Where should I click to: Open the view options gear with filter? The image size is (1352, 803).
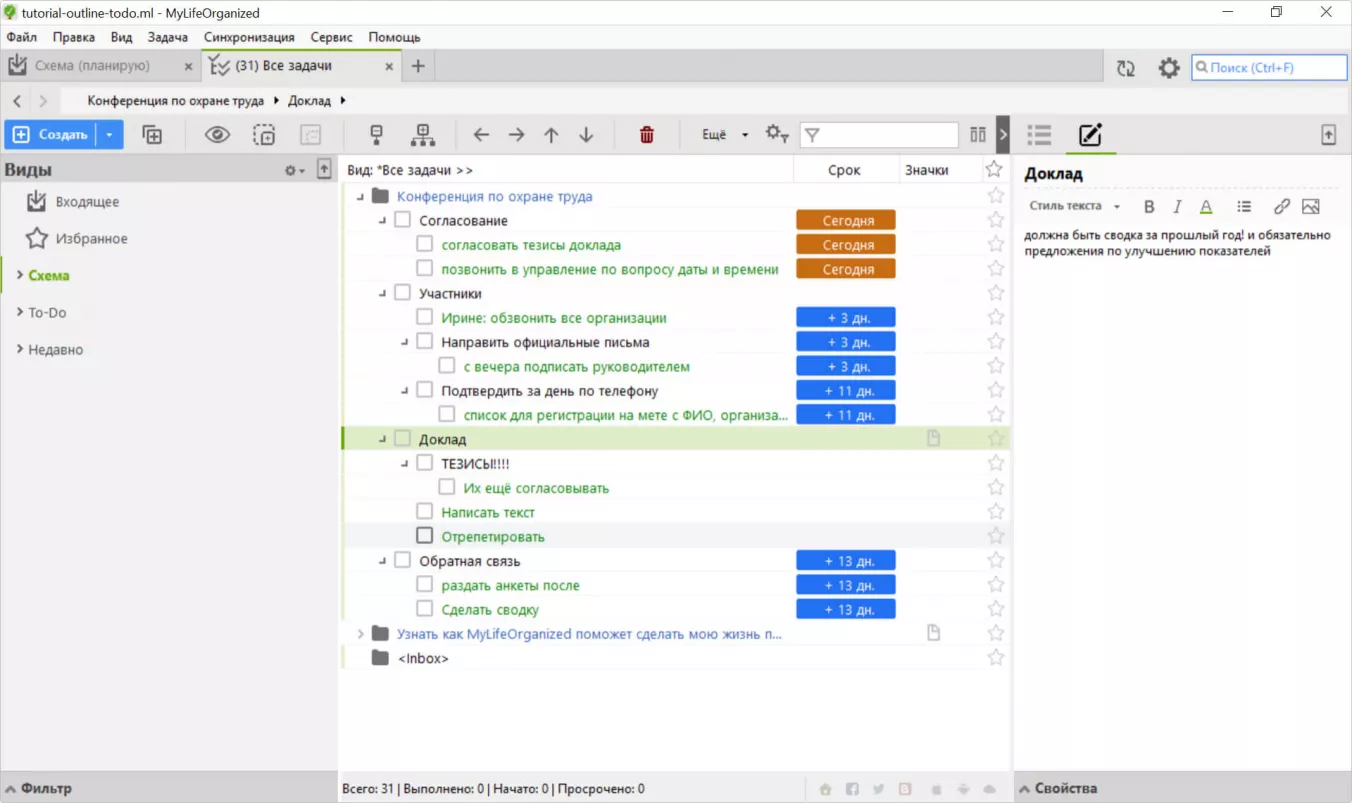[x=777, y=134]
